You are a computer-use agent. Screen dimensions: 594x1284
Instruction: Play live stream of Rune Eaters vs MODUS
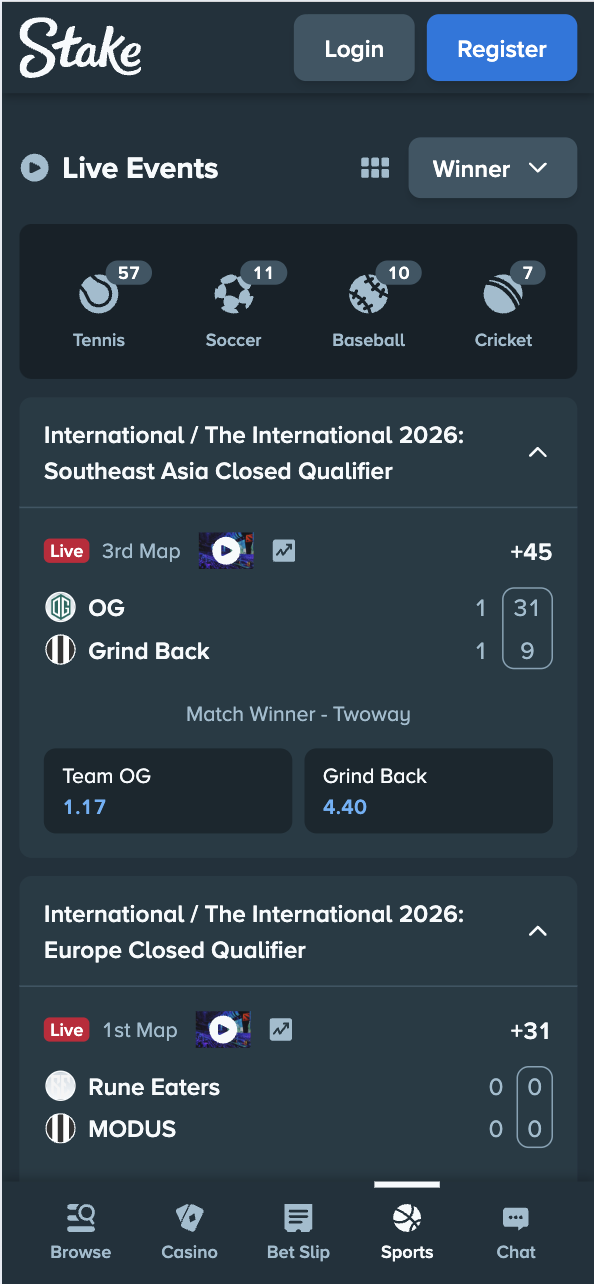pyautogui.click(x=223, y=1030)
